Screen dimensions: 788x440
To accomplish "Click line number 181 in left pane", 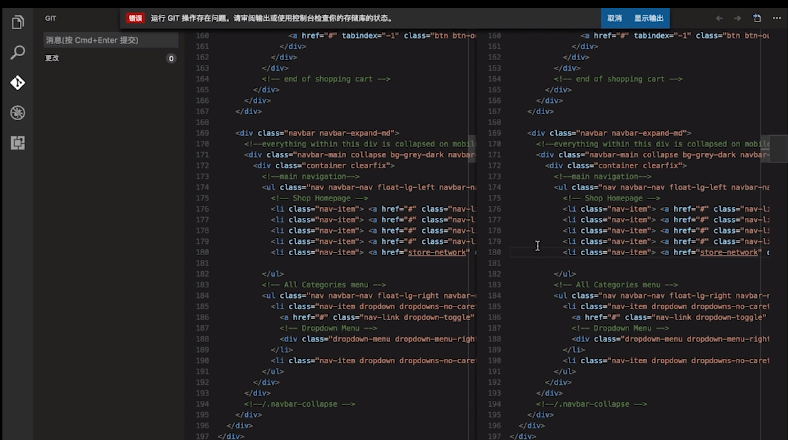I will [202, 263].
